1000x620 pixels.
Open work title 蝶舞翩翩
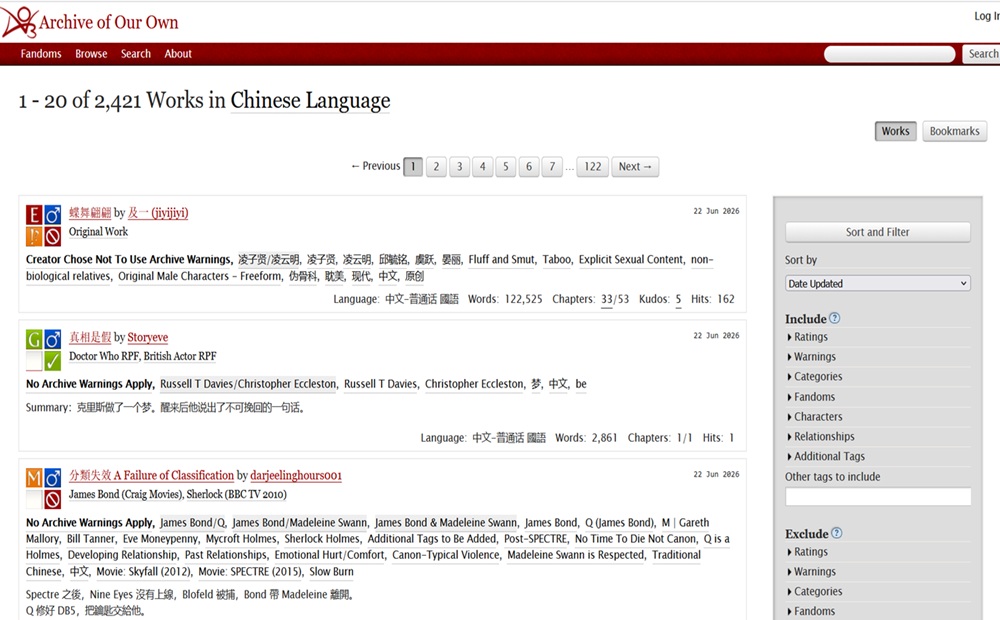pyautogui.click(x=90, y=212)
